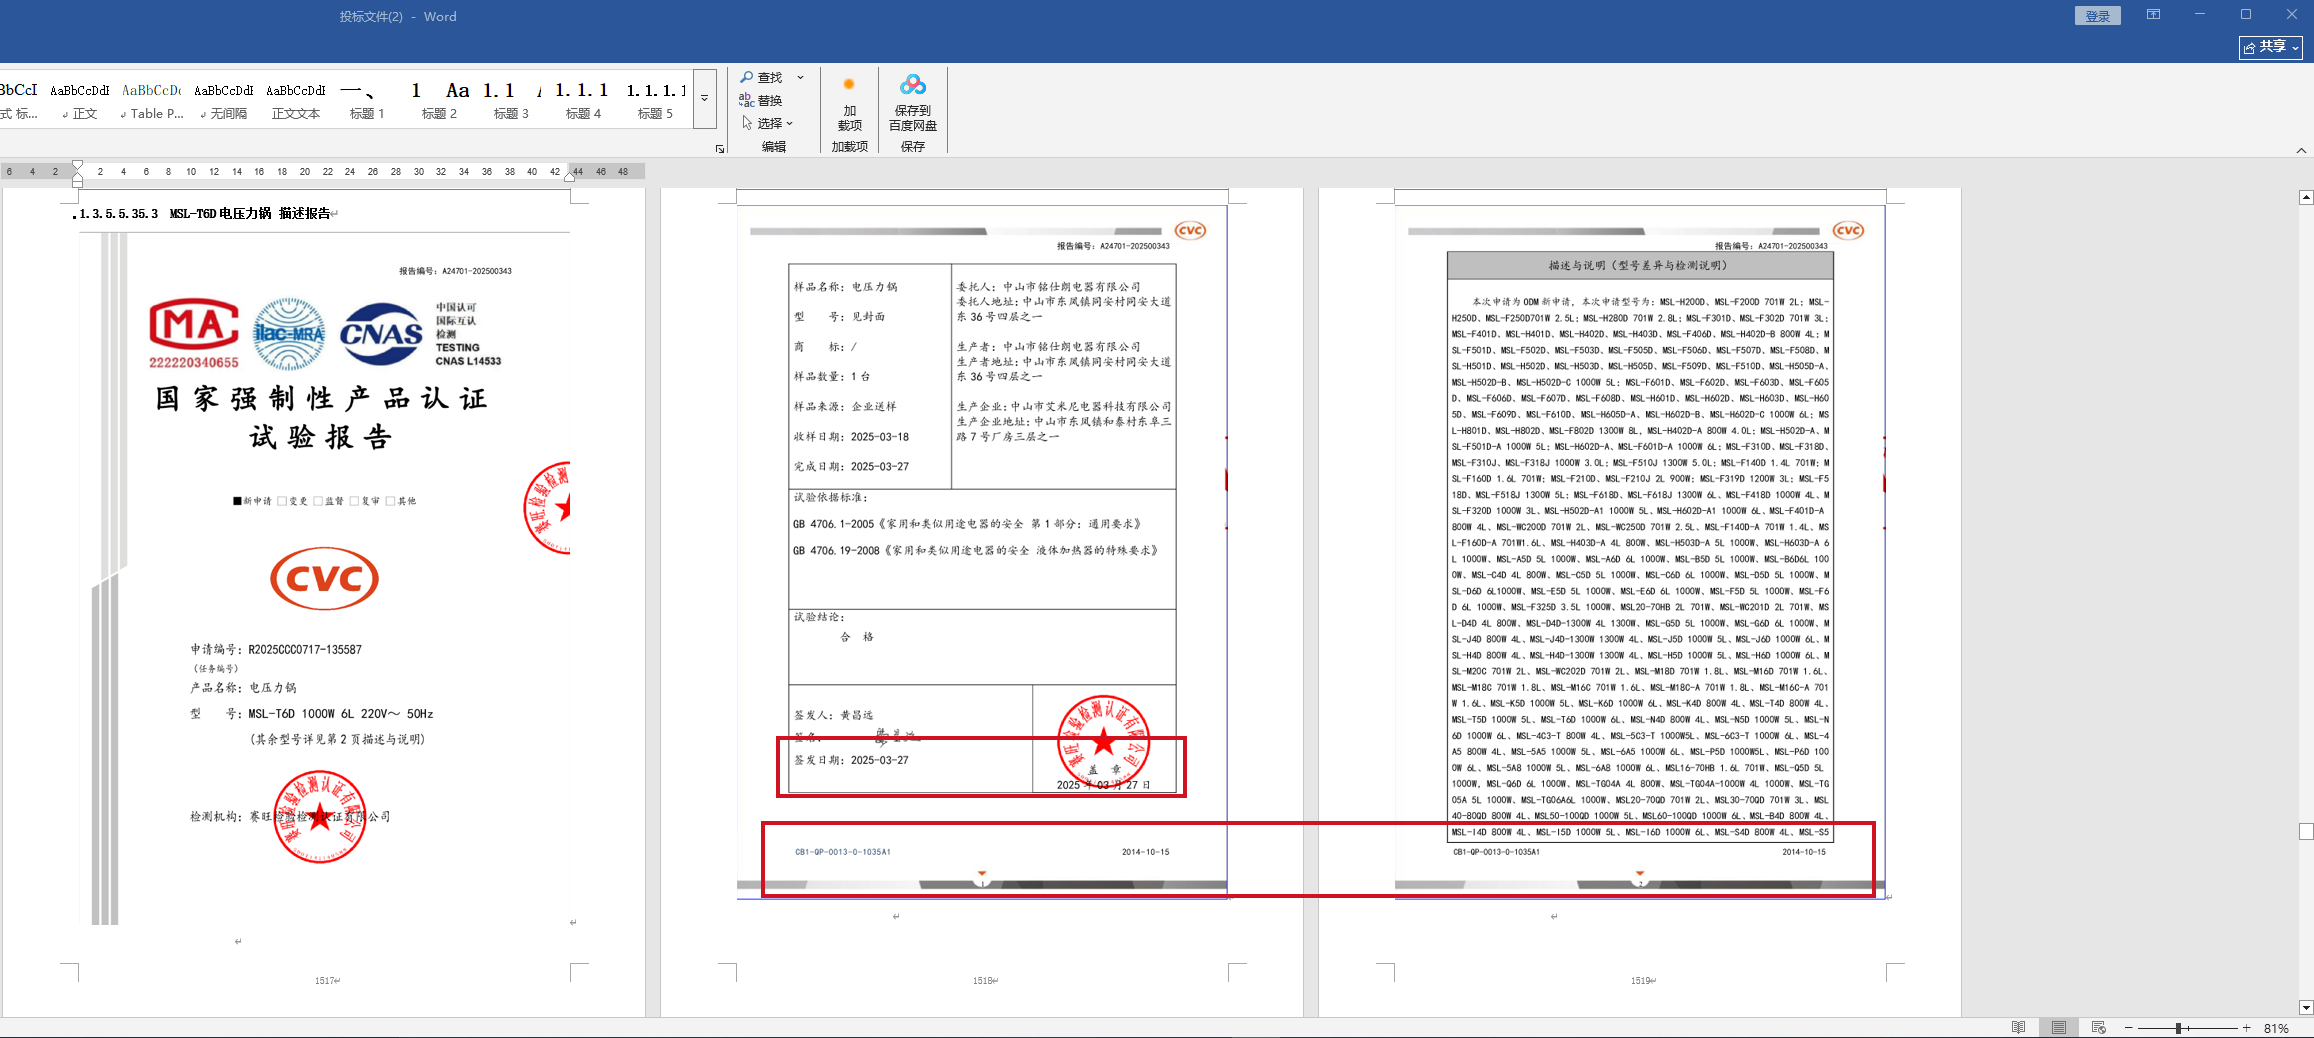Click the zoom out minus button
Viewport: 2314px width, 1038px height.
point(2129,1028)
